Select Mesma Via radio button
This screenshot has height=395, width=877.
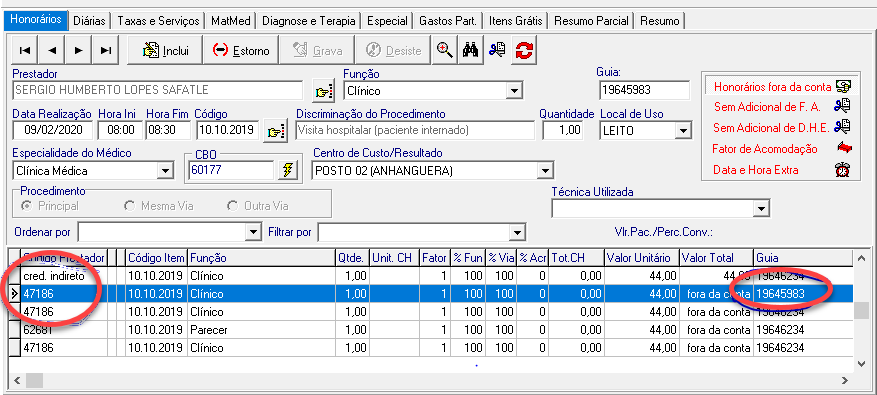point(129,206)
